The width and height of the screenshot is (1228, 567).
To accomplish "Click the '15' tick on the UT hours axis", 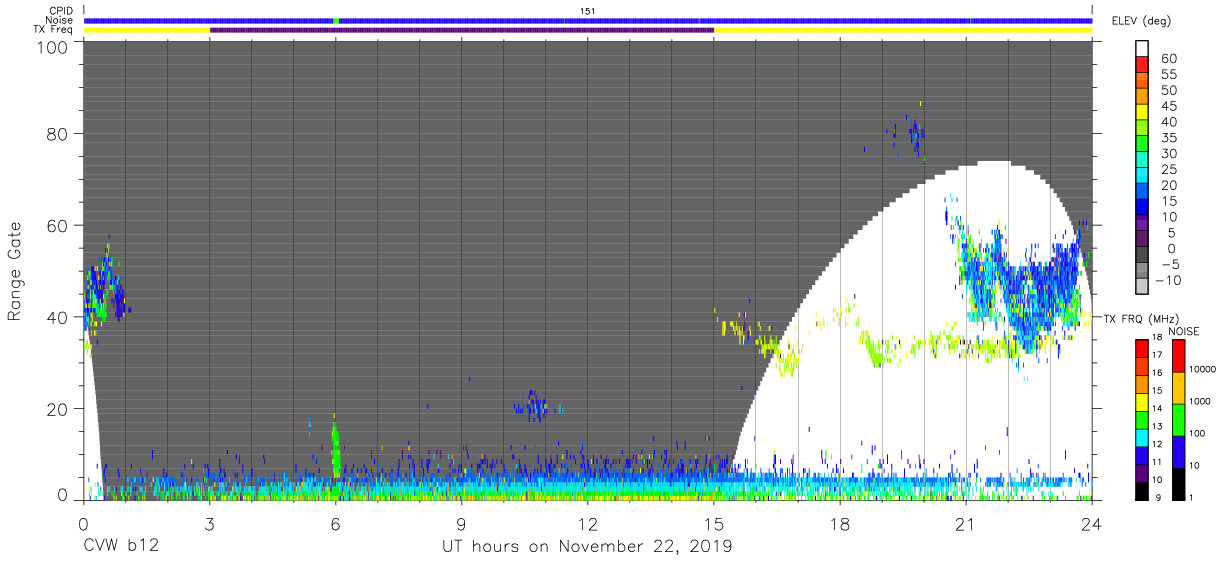I will [x=714, y=523].
